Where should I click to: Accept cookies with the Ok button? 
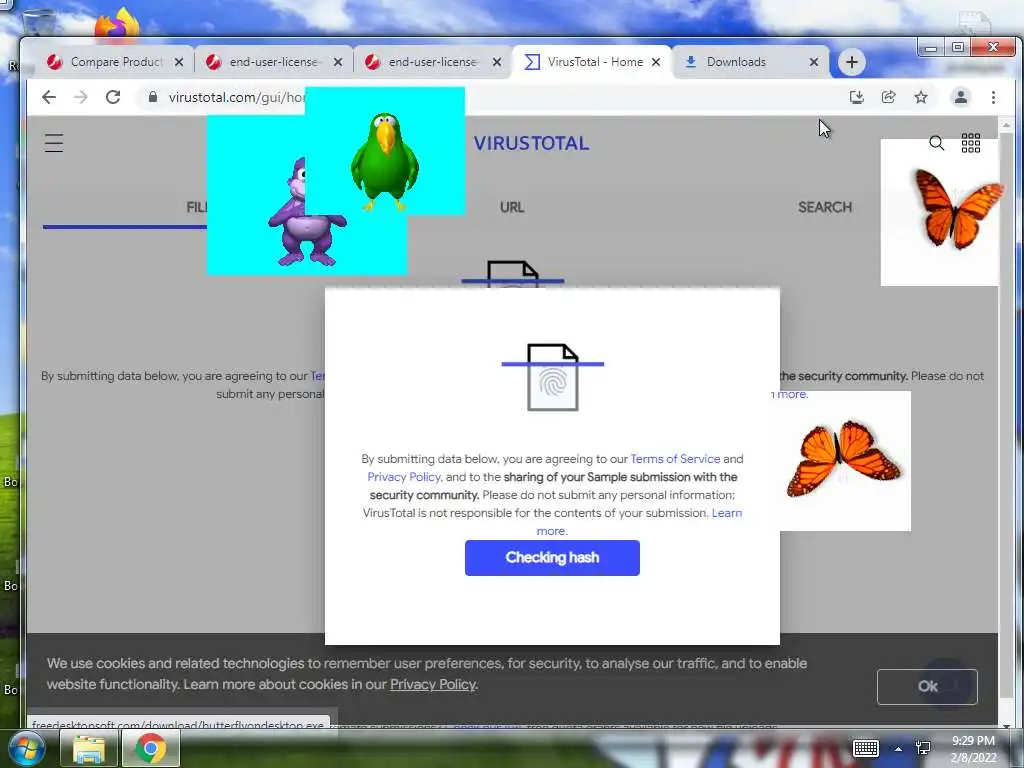coord(927,686)
